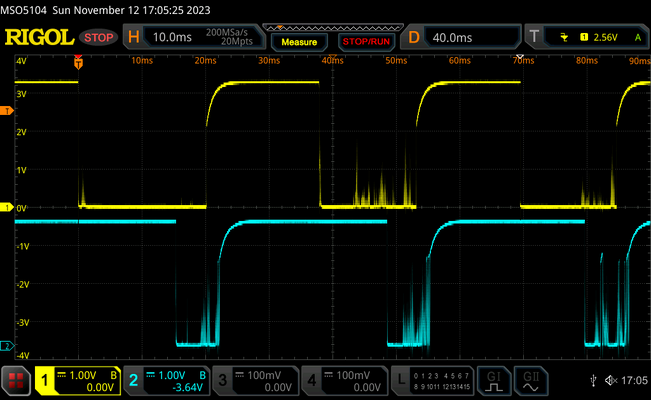Screen dimensions: 651x400
Task: Click channel 2 offset -3.64V value
Action: coord(187,388)
